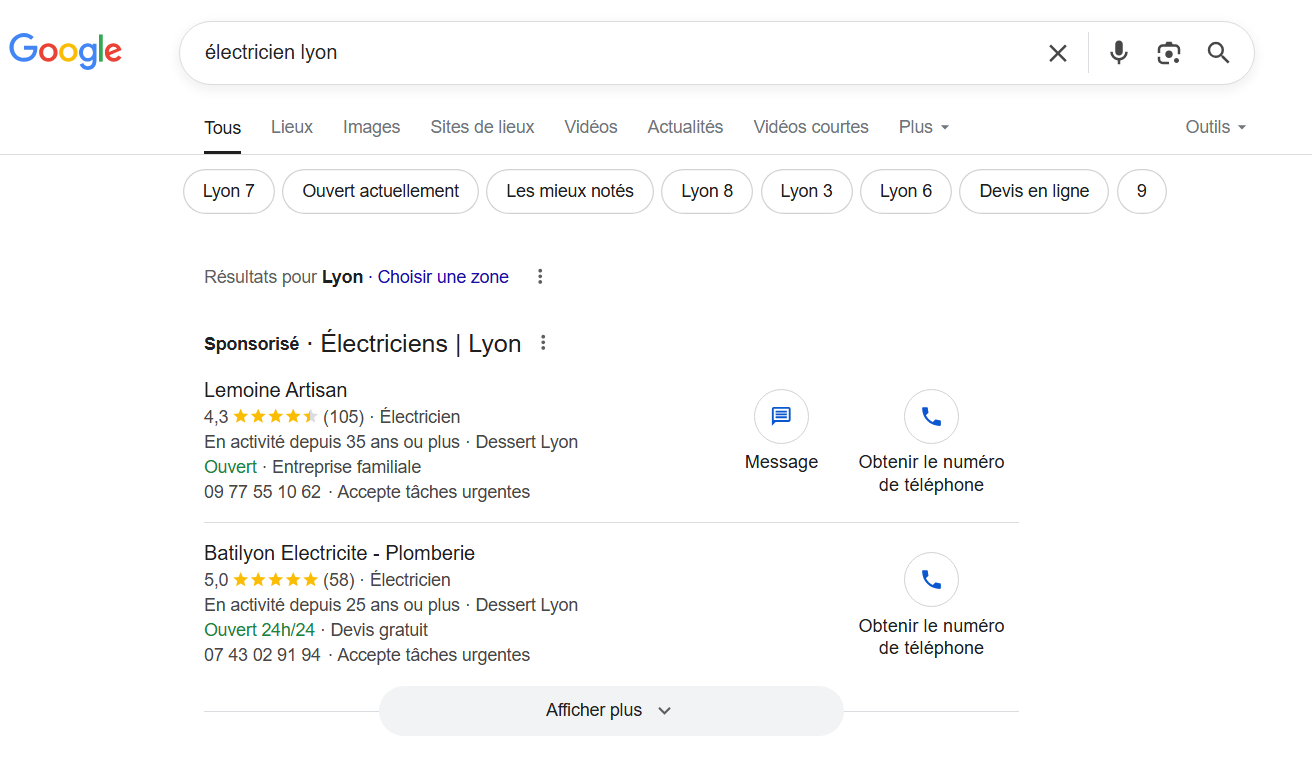
Task: Open the Batilyon Electricite - Plomberie listing
Action: (340, 553)
